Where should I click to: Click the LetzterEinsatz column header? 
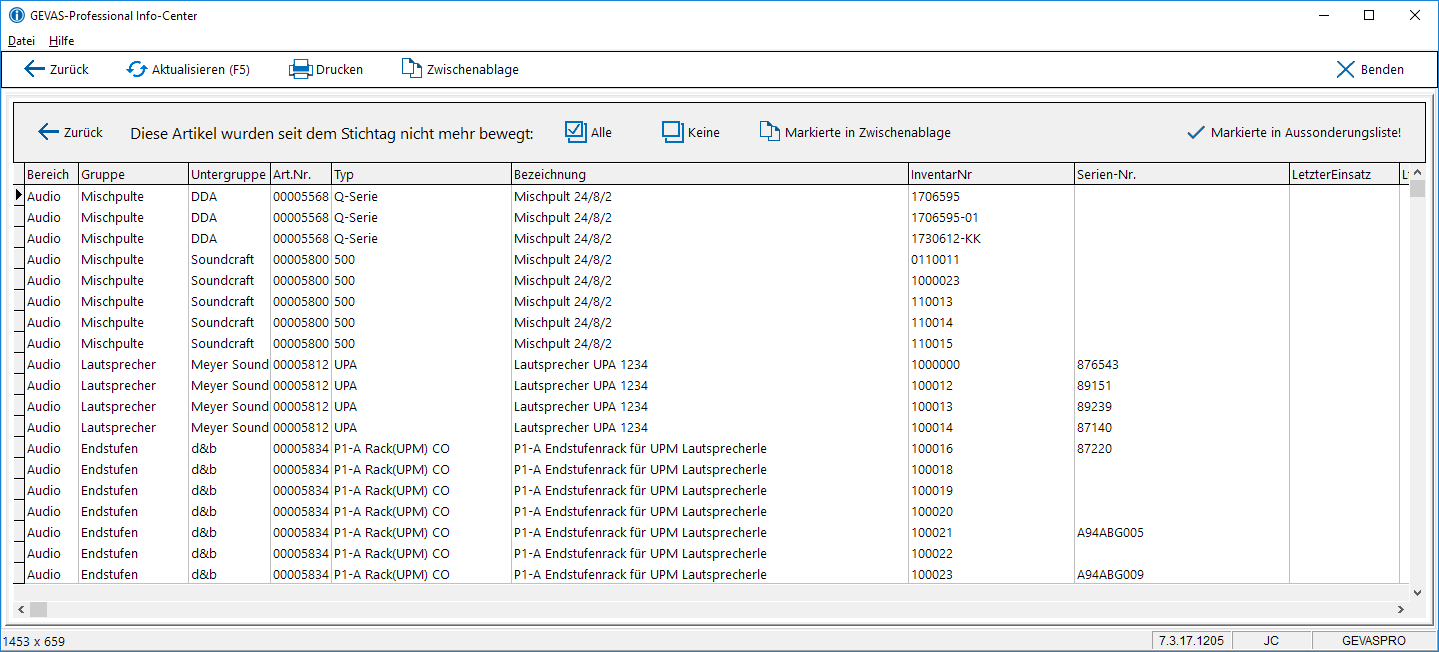[1344, 174]
